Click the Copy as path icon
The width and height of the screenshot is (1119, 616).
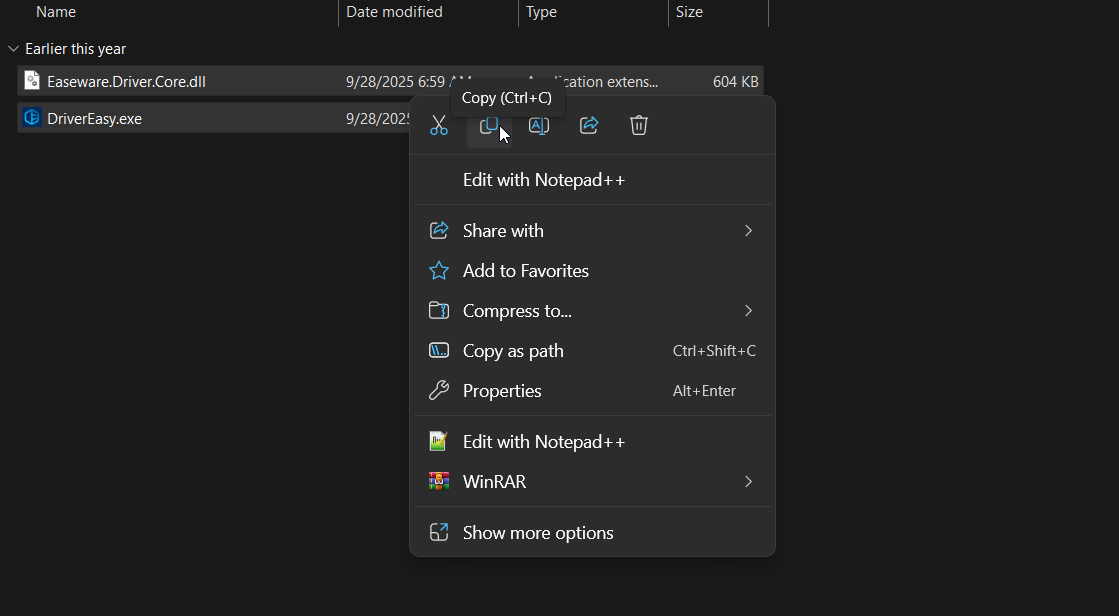[439, 350]
